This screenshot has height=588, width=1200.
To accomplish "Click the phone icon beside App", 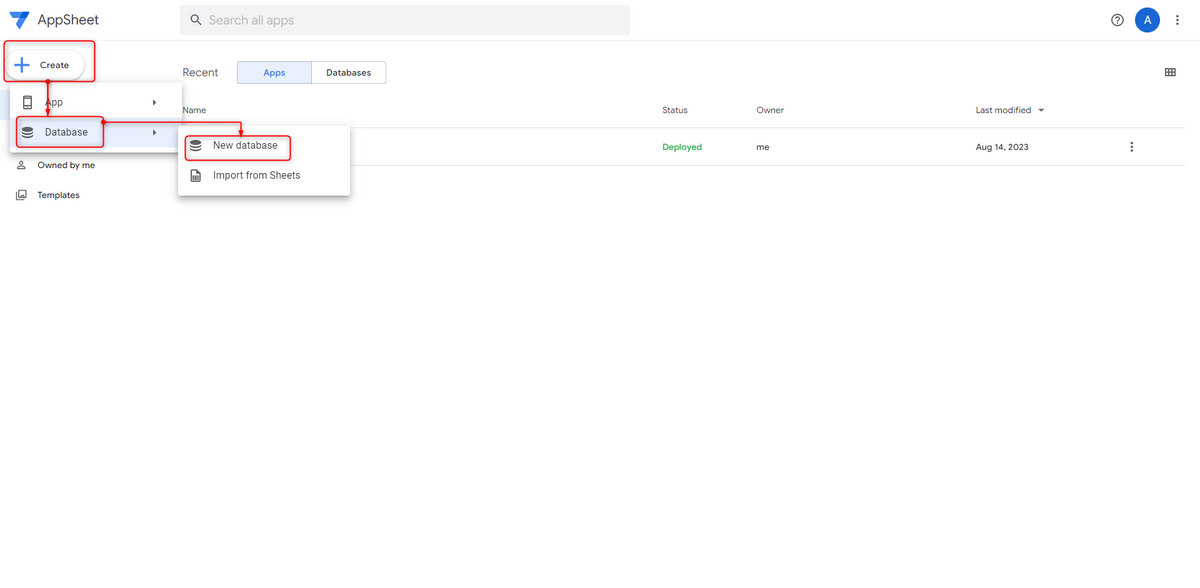I will coord(27,102).
